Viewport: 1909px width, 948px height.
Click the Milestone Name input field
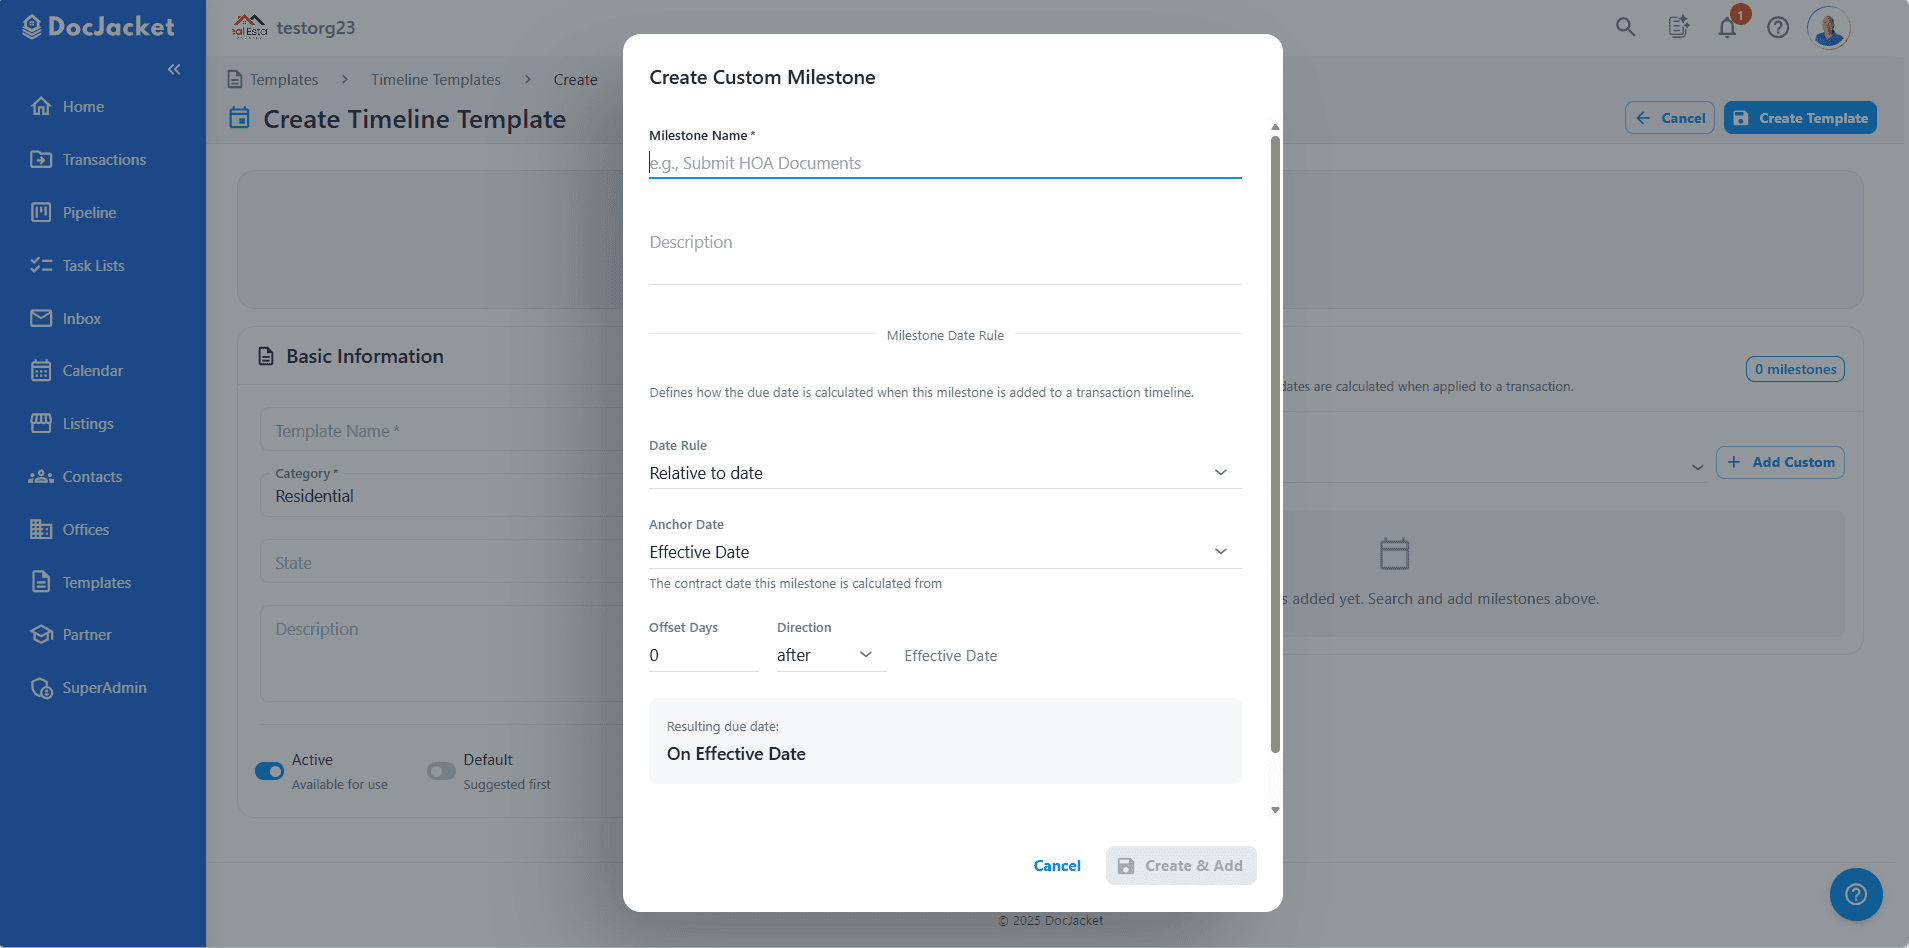tap(943, 162)
